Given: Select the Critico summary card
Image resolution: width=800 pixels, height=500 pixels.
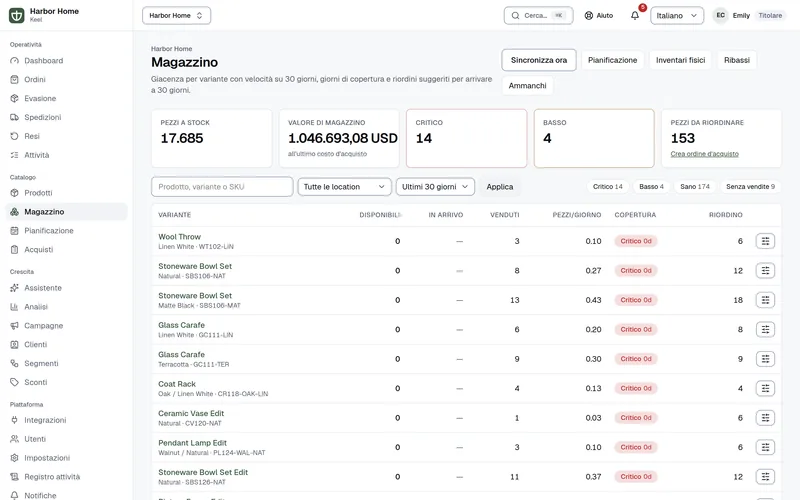Looking at the screenshot, I should point(466,138).
